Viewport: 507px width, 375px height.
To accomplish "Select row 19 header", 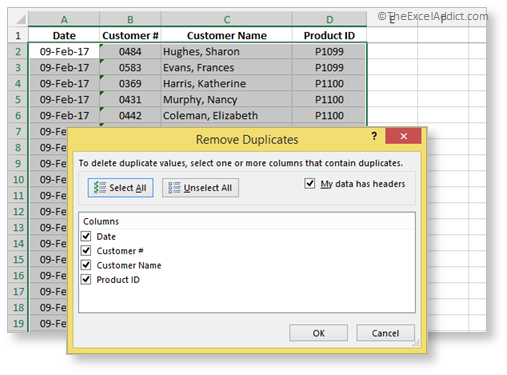I will click(x=18, y=323).
